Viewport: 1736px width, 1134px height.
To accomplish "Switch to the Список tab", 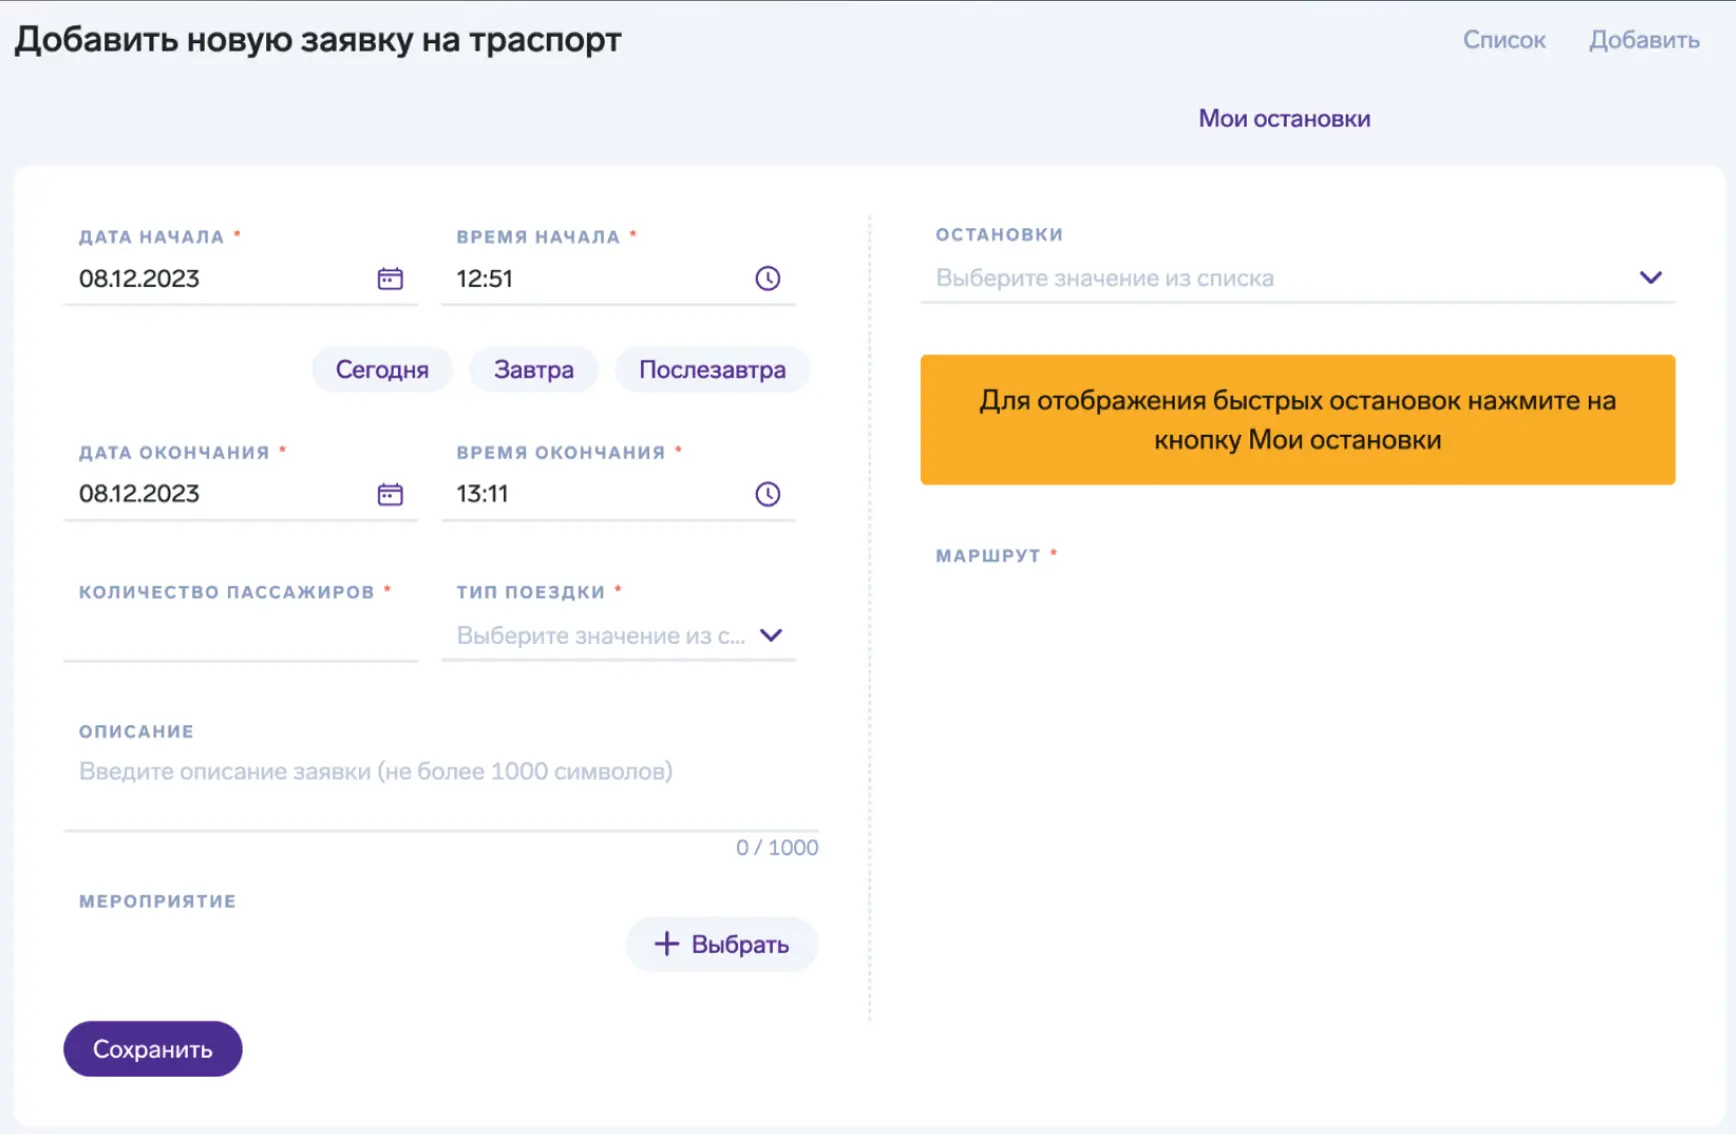I will click(x=1504, y=40).
